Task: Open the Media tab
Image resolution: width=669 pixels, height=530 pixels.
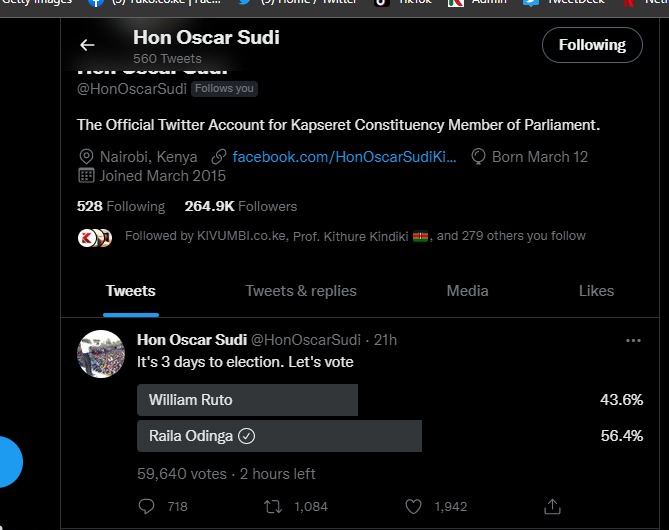Action: (467, 291)
